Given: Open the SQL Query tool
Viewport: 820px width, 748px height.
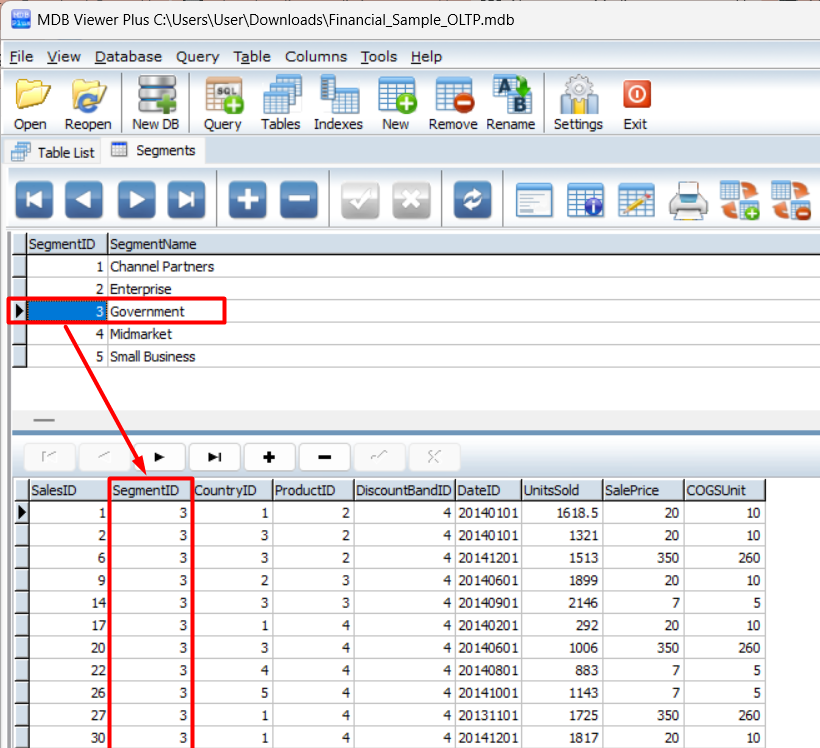Looking at the screenshot, I should [223, 103].
